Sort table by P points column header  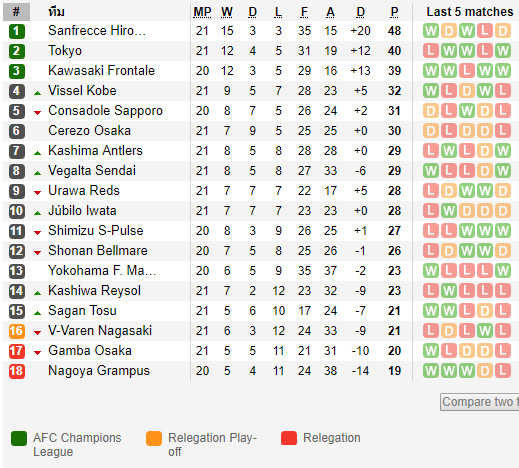click(394, 12)
